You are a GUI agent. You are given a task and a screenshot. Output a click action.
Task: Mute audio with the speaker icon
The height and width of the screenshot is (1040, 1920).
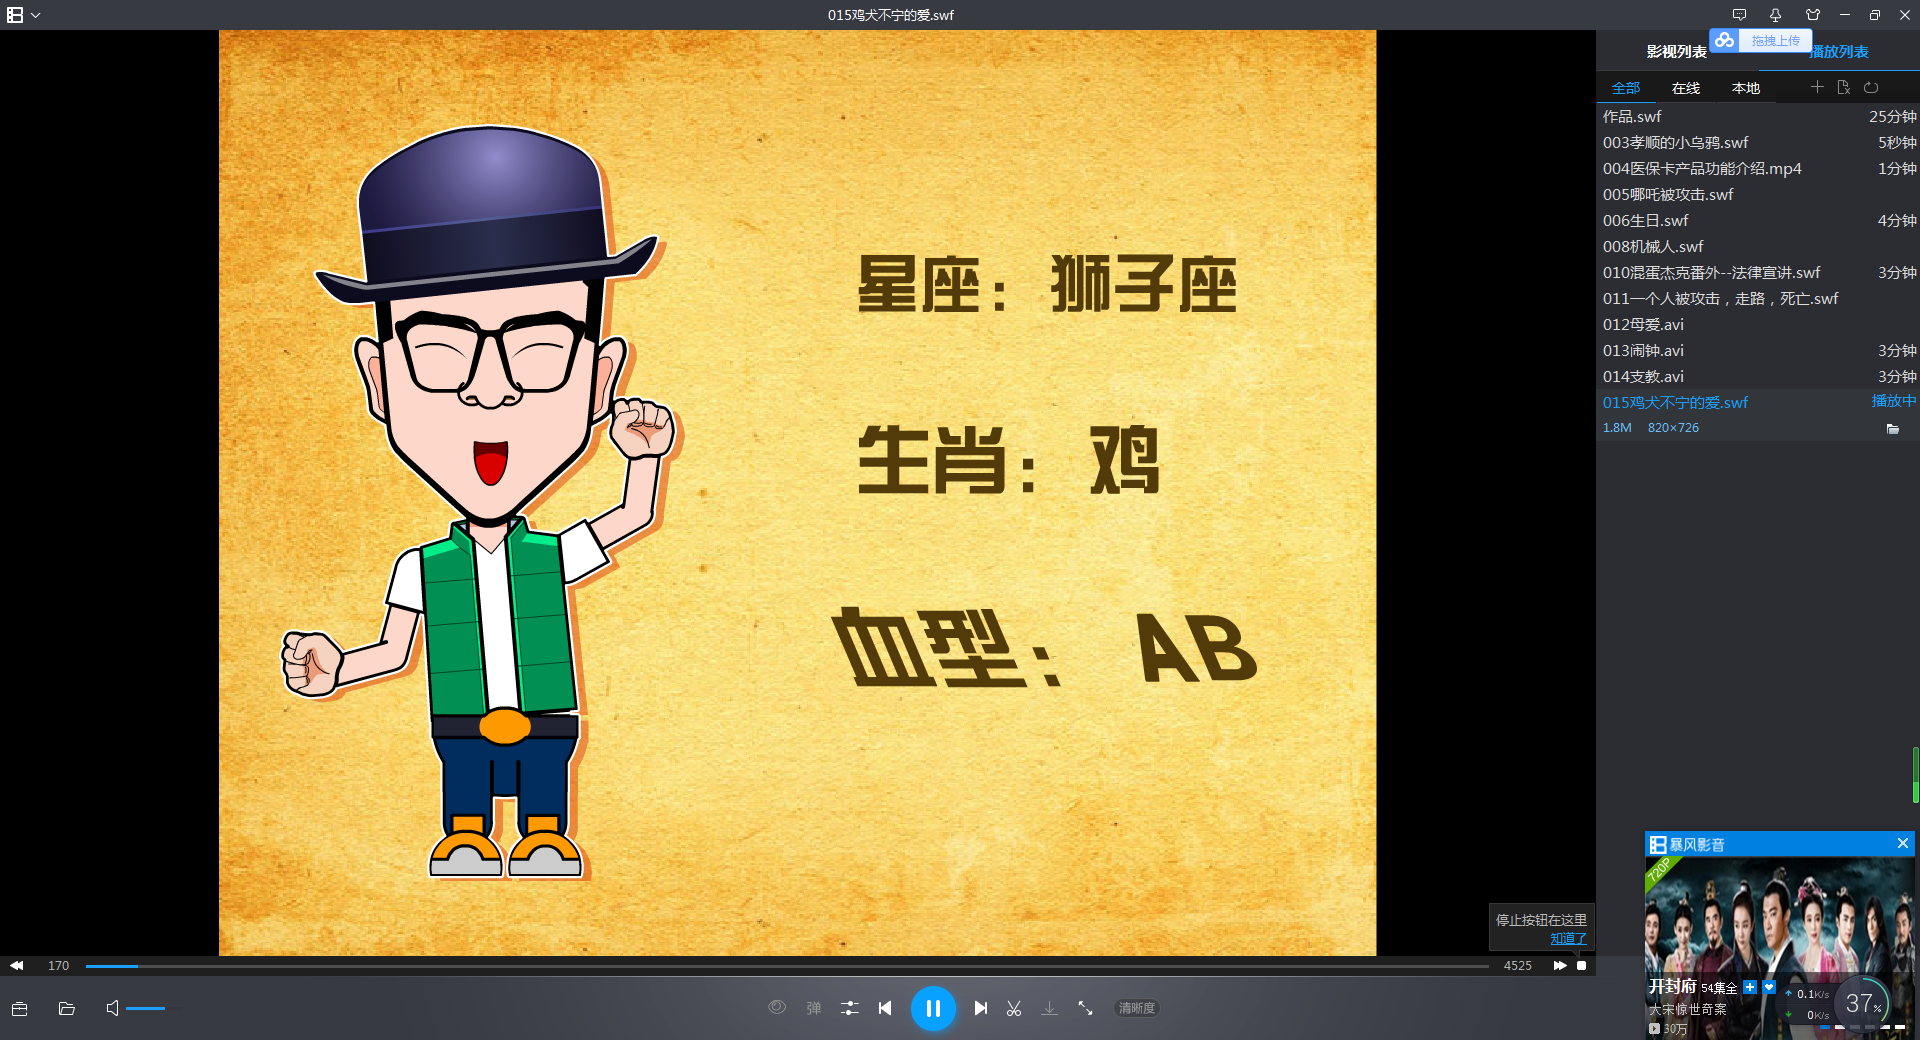(x=112, y=1008)
